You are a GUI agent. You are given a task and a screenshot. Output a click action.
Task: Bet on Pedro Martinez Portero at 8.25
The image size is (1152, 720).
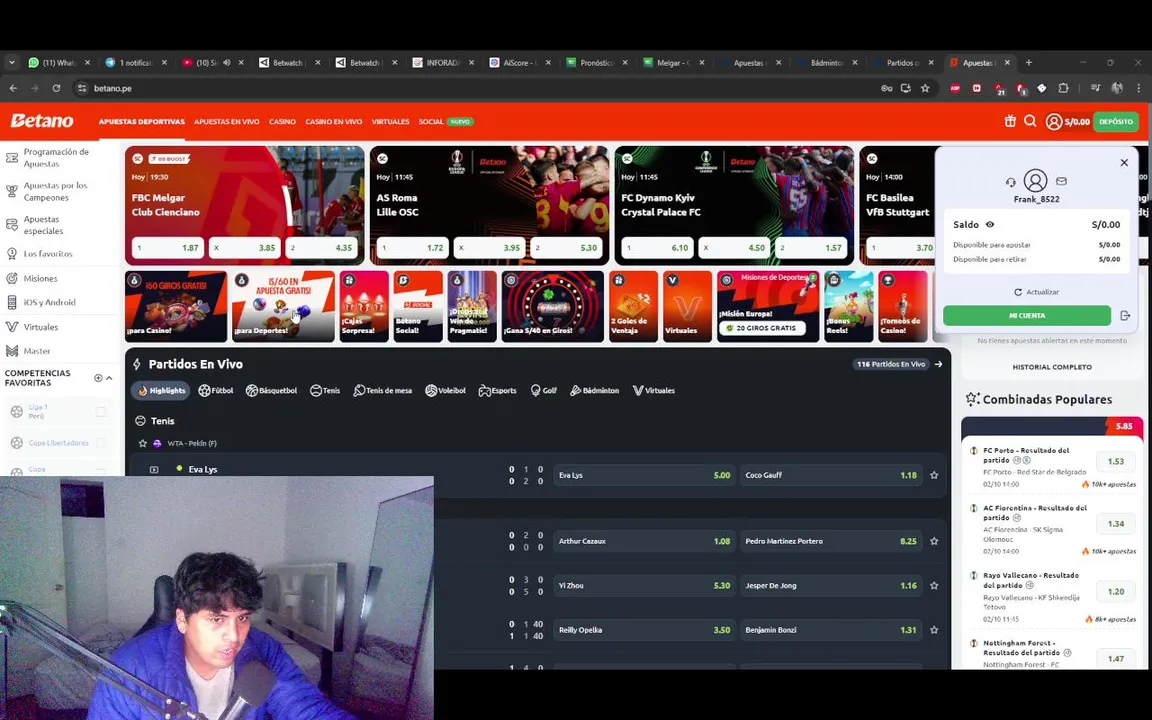point(831,541)
